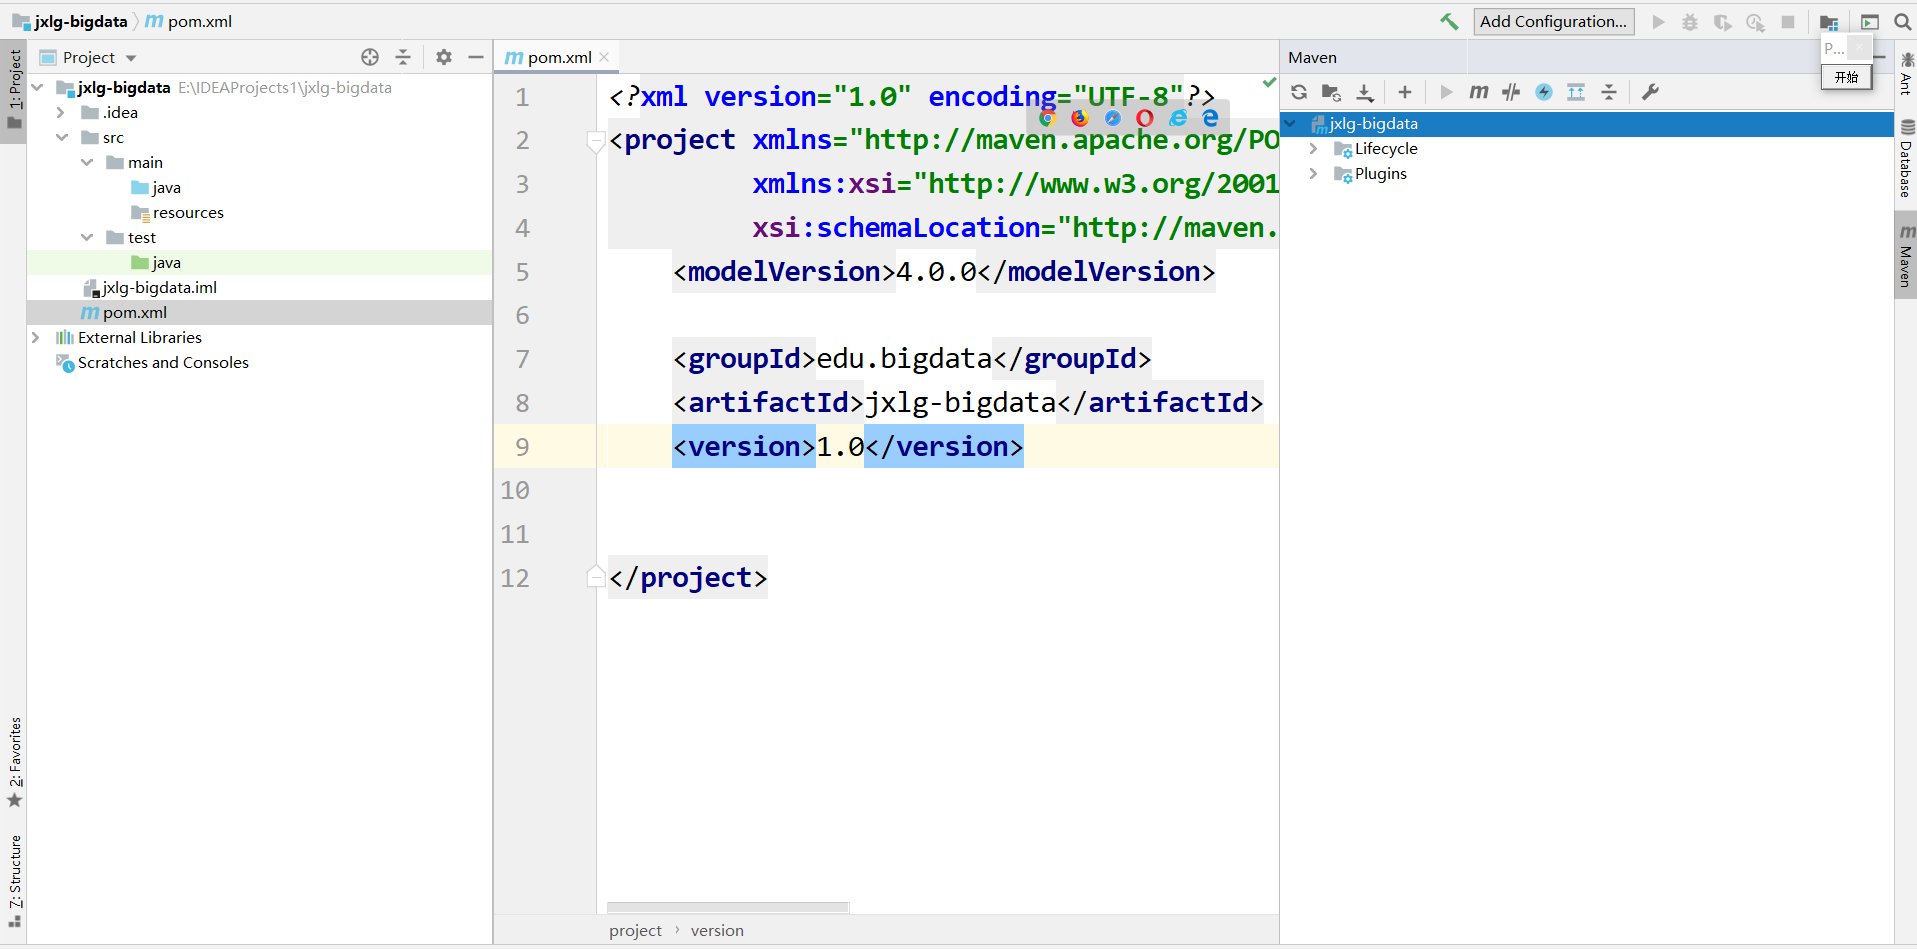
Task: Collapse jxlg-bigdata node in Maven panel
Action: point(1291,124)
